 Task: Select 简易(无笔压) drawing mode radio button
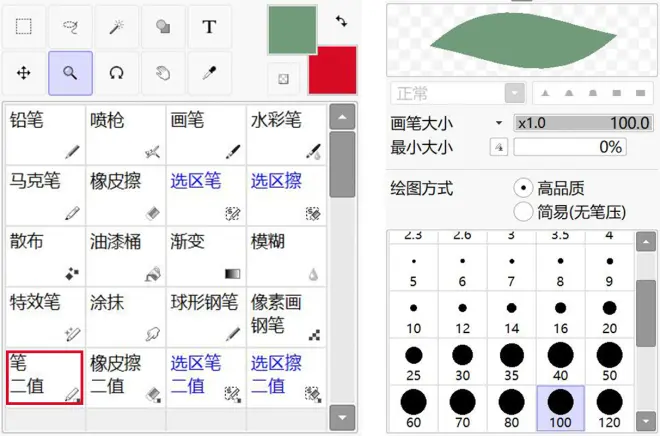coord(523,212)
